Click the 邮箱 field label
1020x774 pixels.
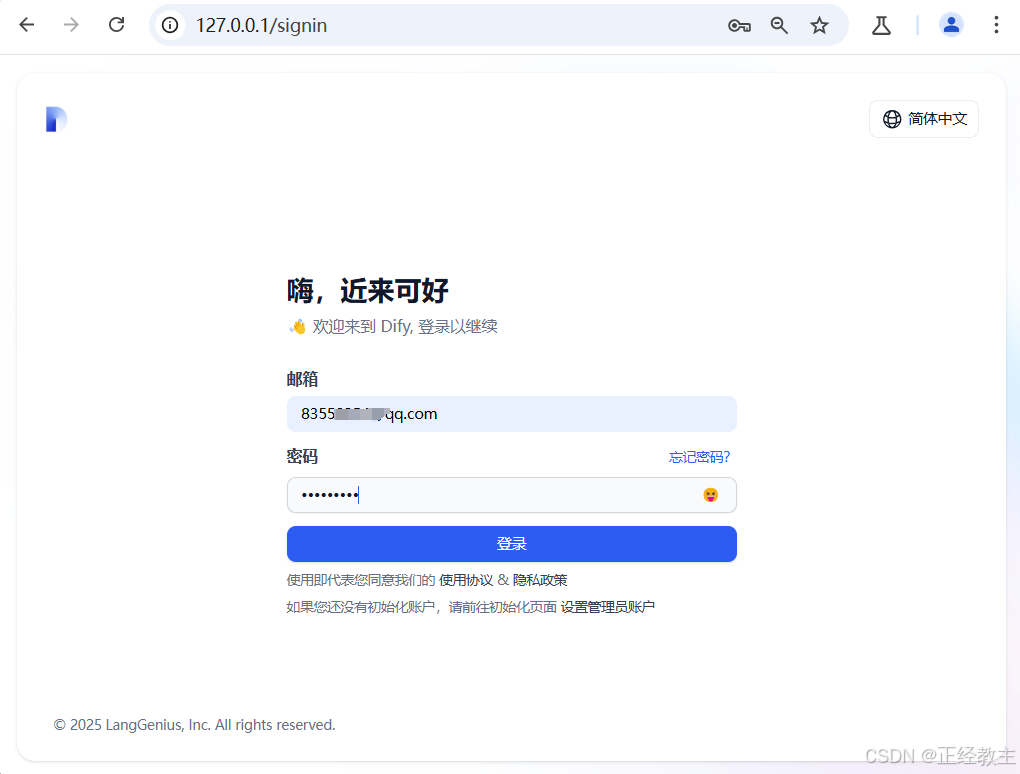[x=302, y=379]
